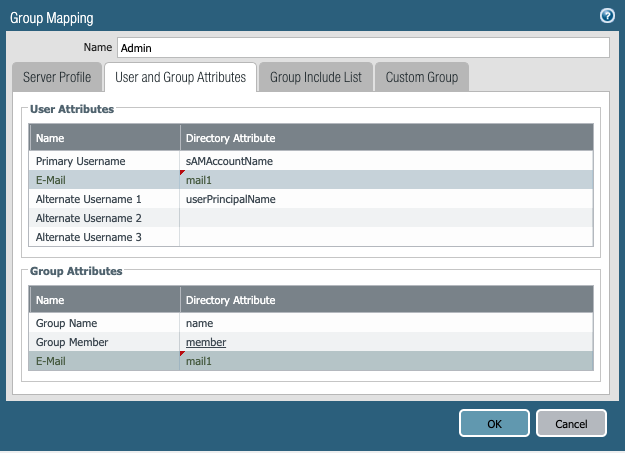Image resolution: width=625 pixels, height=453 pixels.
Task: Click empty Alternate Username 2 attribute cell
Action: click(x=386, y=218)
